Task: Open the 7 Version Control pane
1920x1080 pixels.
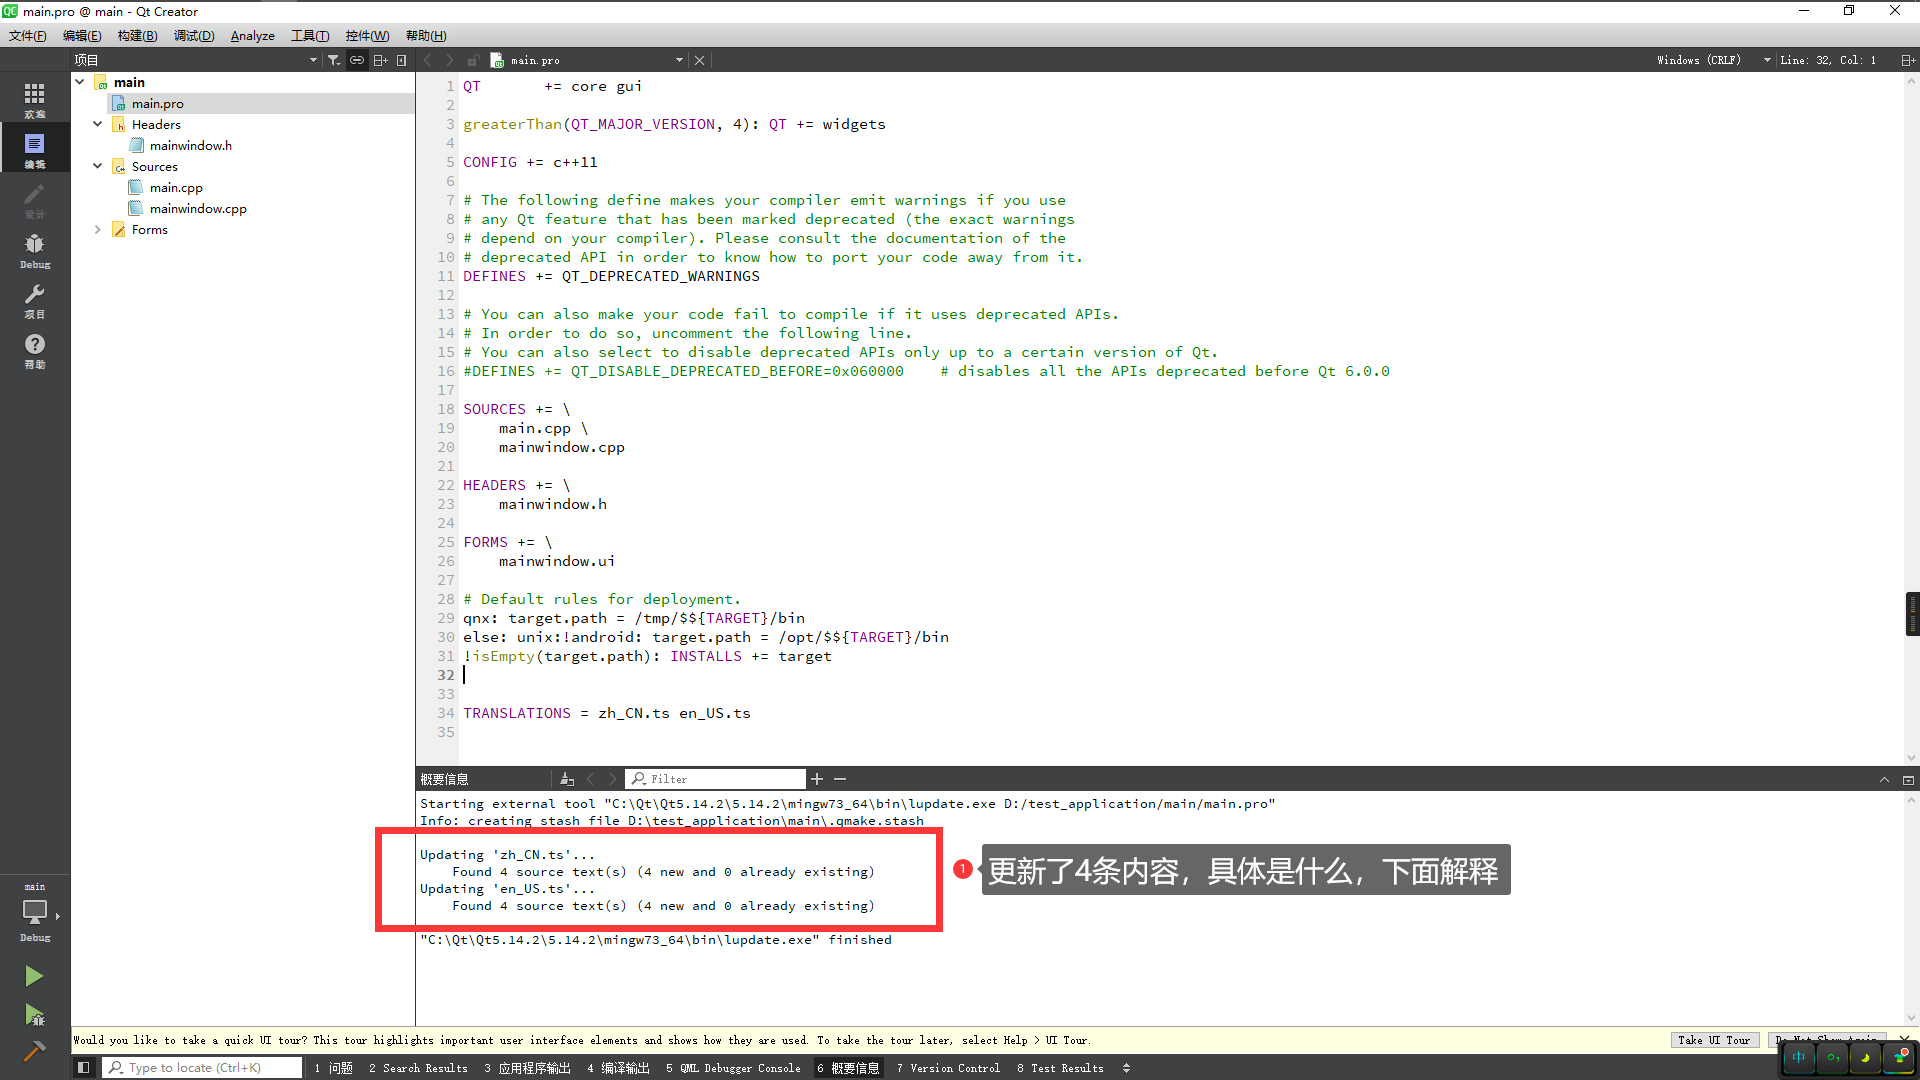Action: (x=948, y=1068)
